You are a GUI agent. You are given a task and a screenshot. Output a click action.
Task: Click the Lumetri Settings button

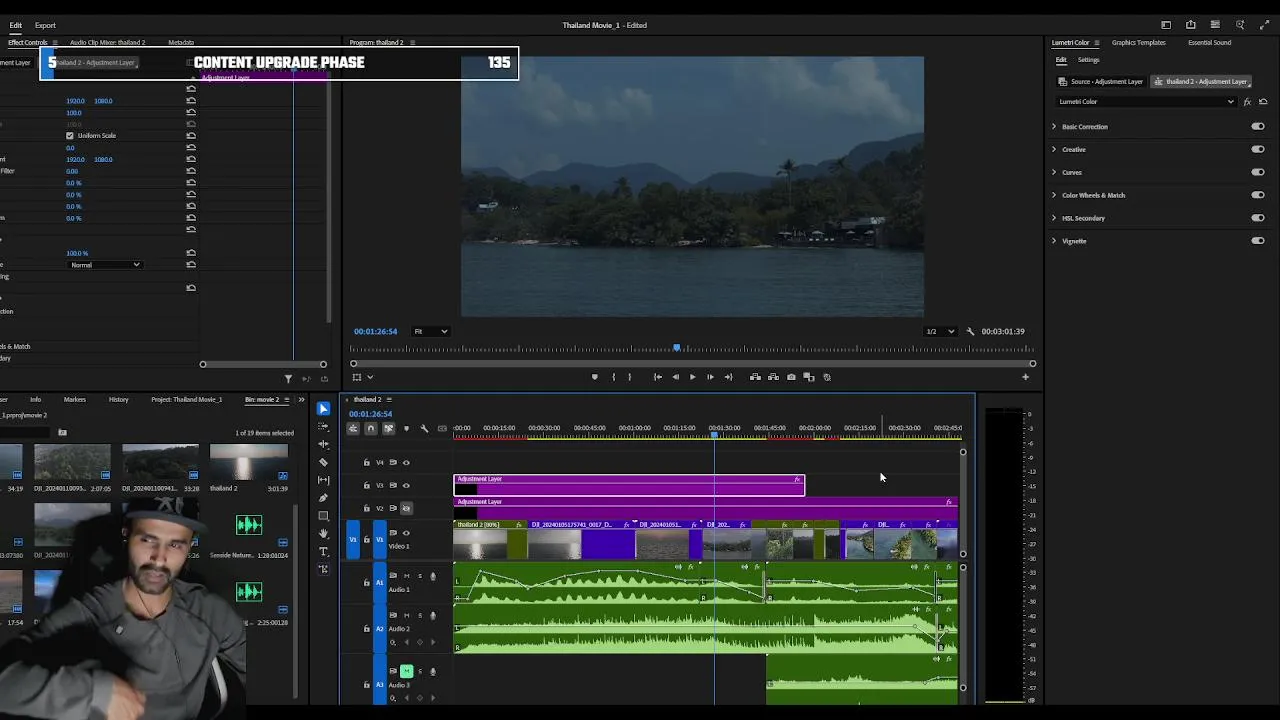[x=1088, y=60]
